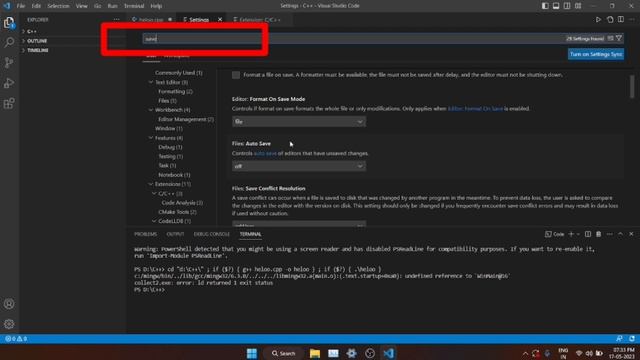This screenshot has height=360, width=640.
Task: Click Turn on Settings Sync button
Action: [596, 54]
